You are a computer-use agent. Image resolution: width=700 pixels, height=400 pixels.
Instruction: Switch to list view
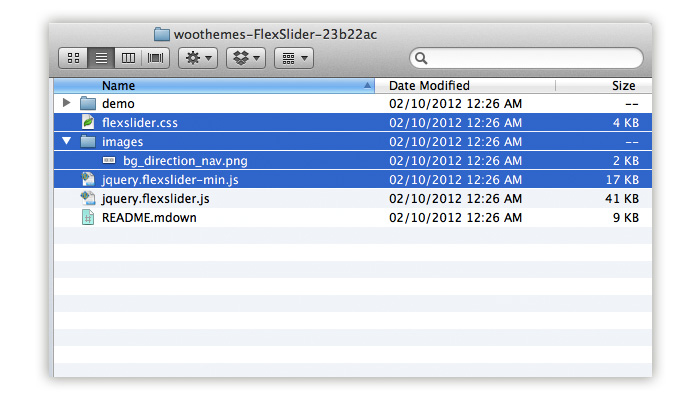coord(101,58)
